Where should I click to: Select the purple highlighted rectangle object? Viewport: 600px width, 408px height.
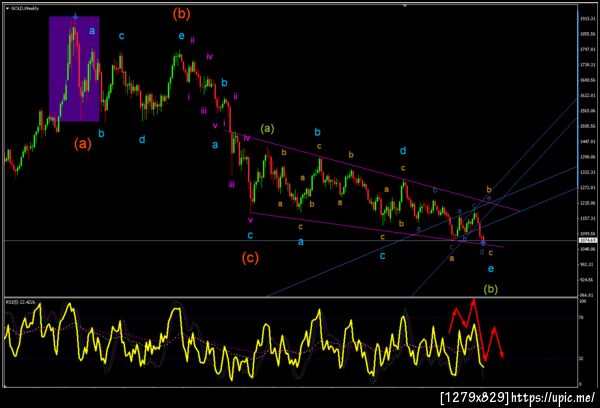pyautogui.click(x=74, y=69)
